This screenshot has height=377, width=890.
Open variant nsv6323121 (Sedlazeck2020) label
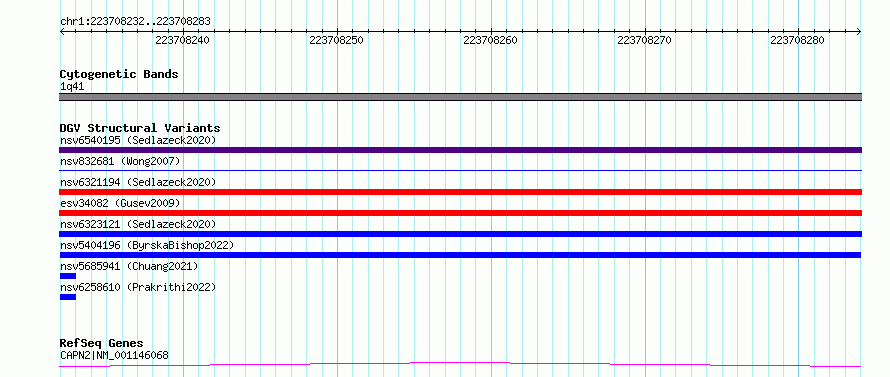click(138, 224)
